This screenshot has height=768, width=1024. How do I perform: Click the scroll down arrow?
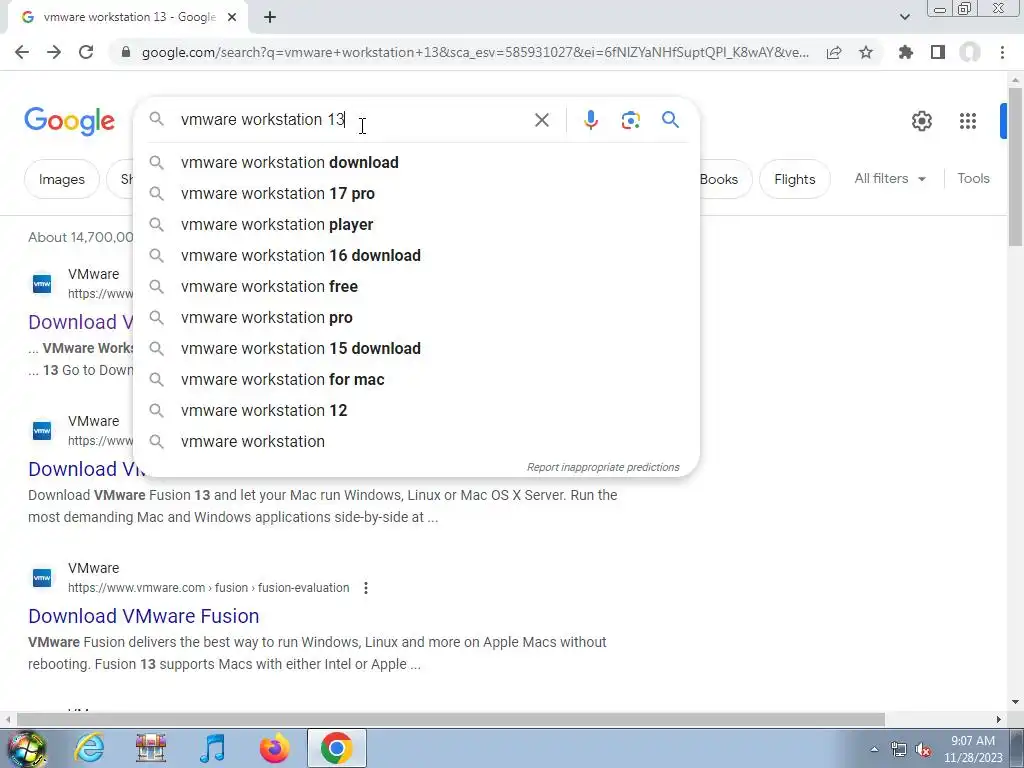[1015, 703]
